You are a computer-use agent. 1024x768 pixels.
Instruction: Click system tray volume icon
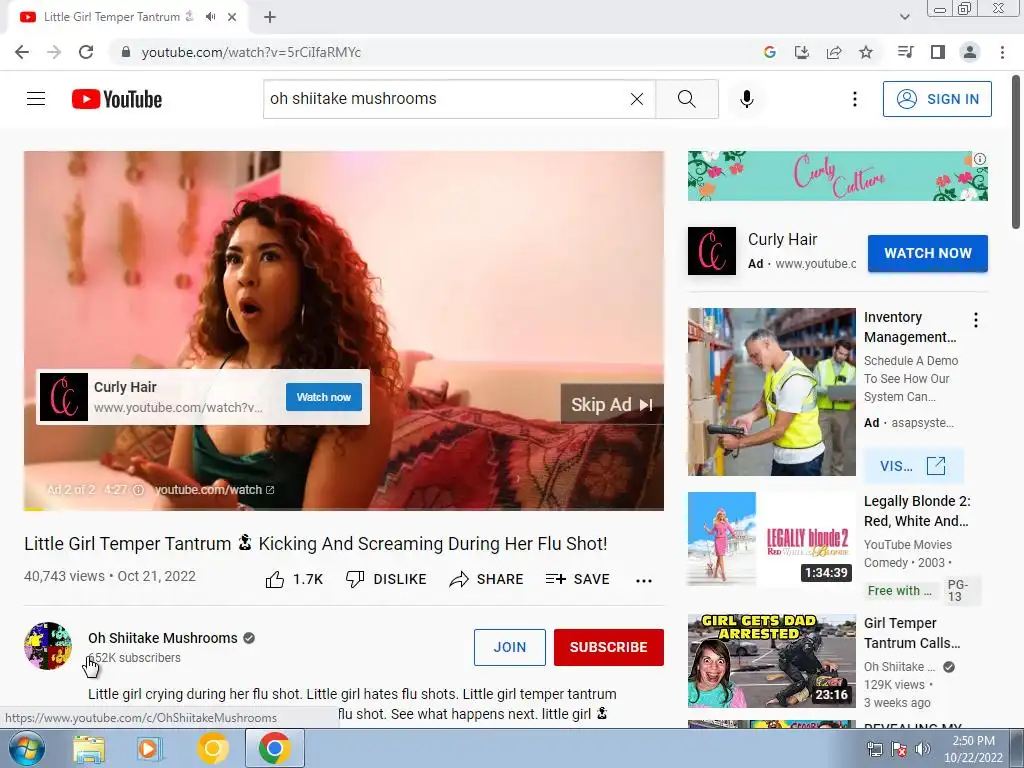923,750
